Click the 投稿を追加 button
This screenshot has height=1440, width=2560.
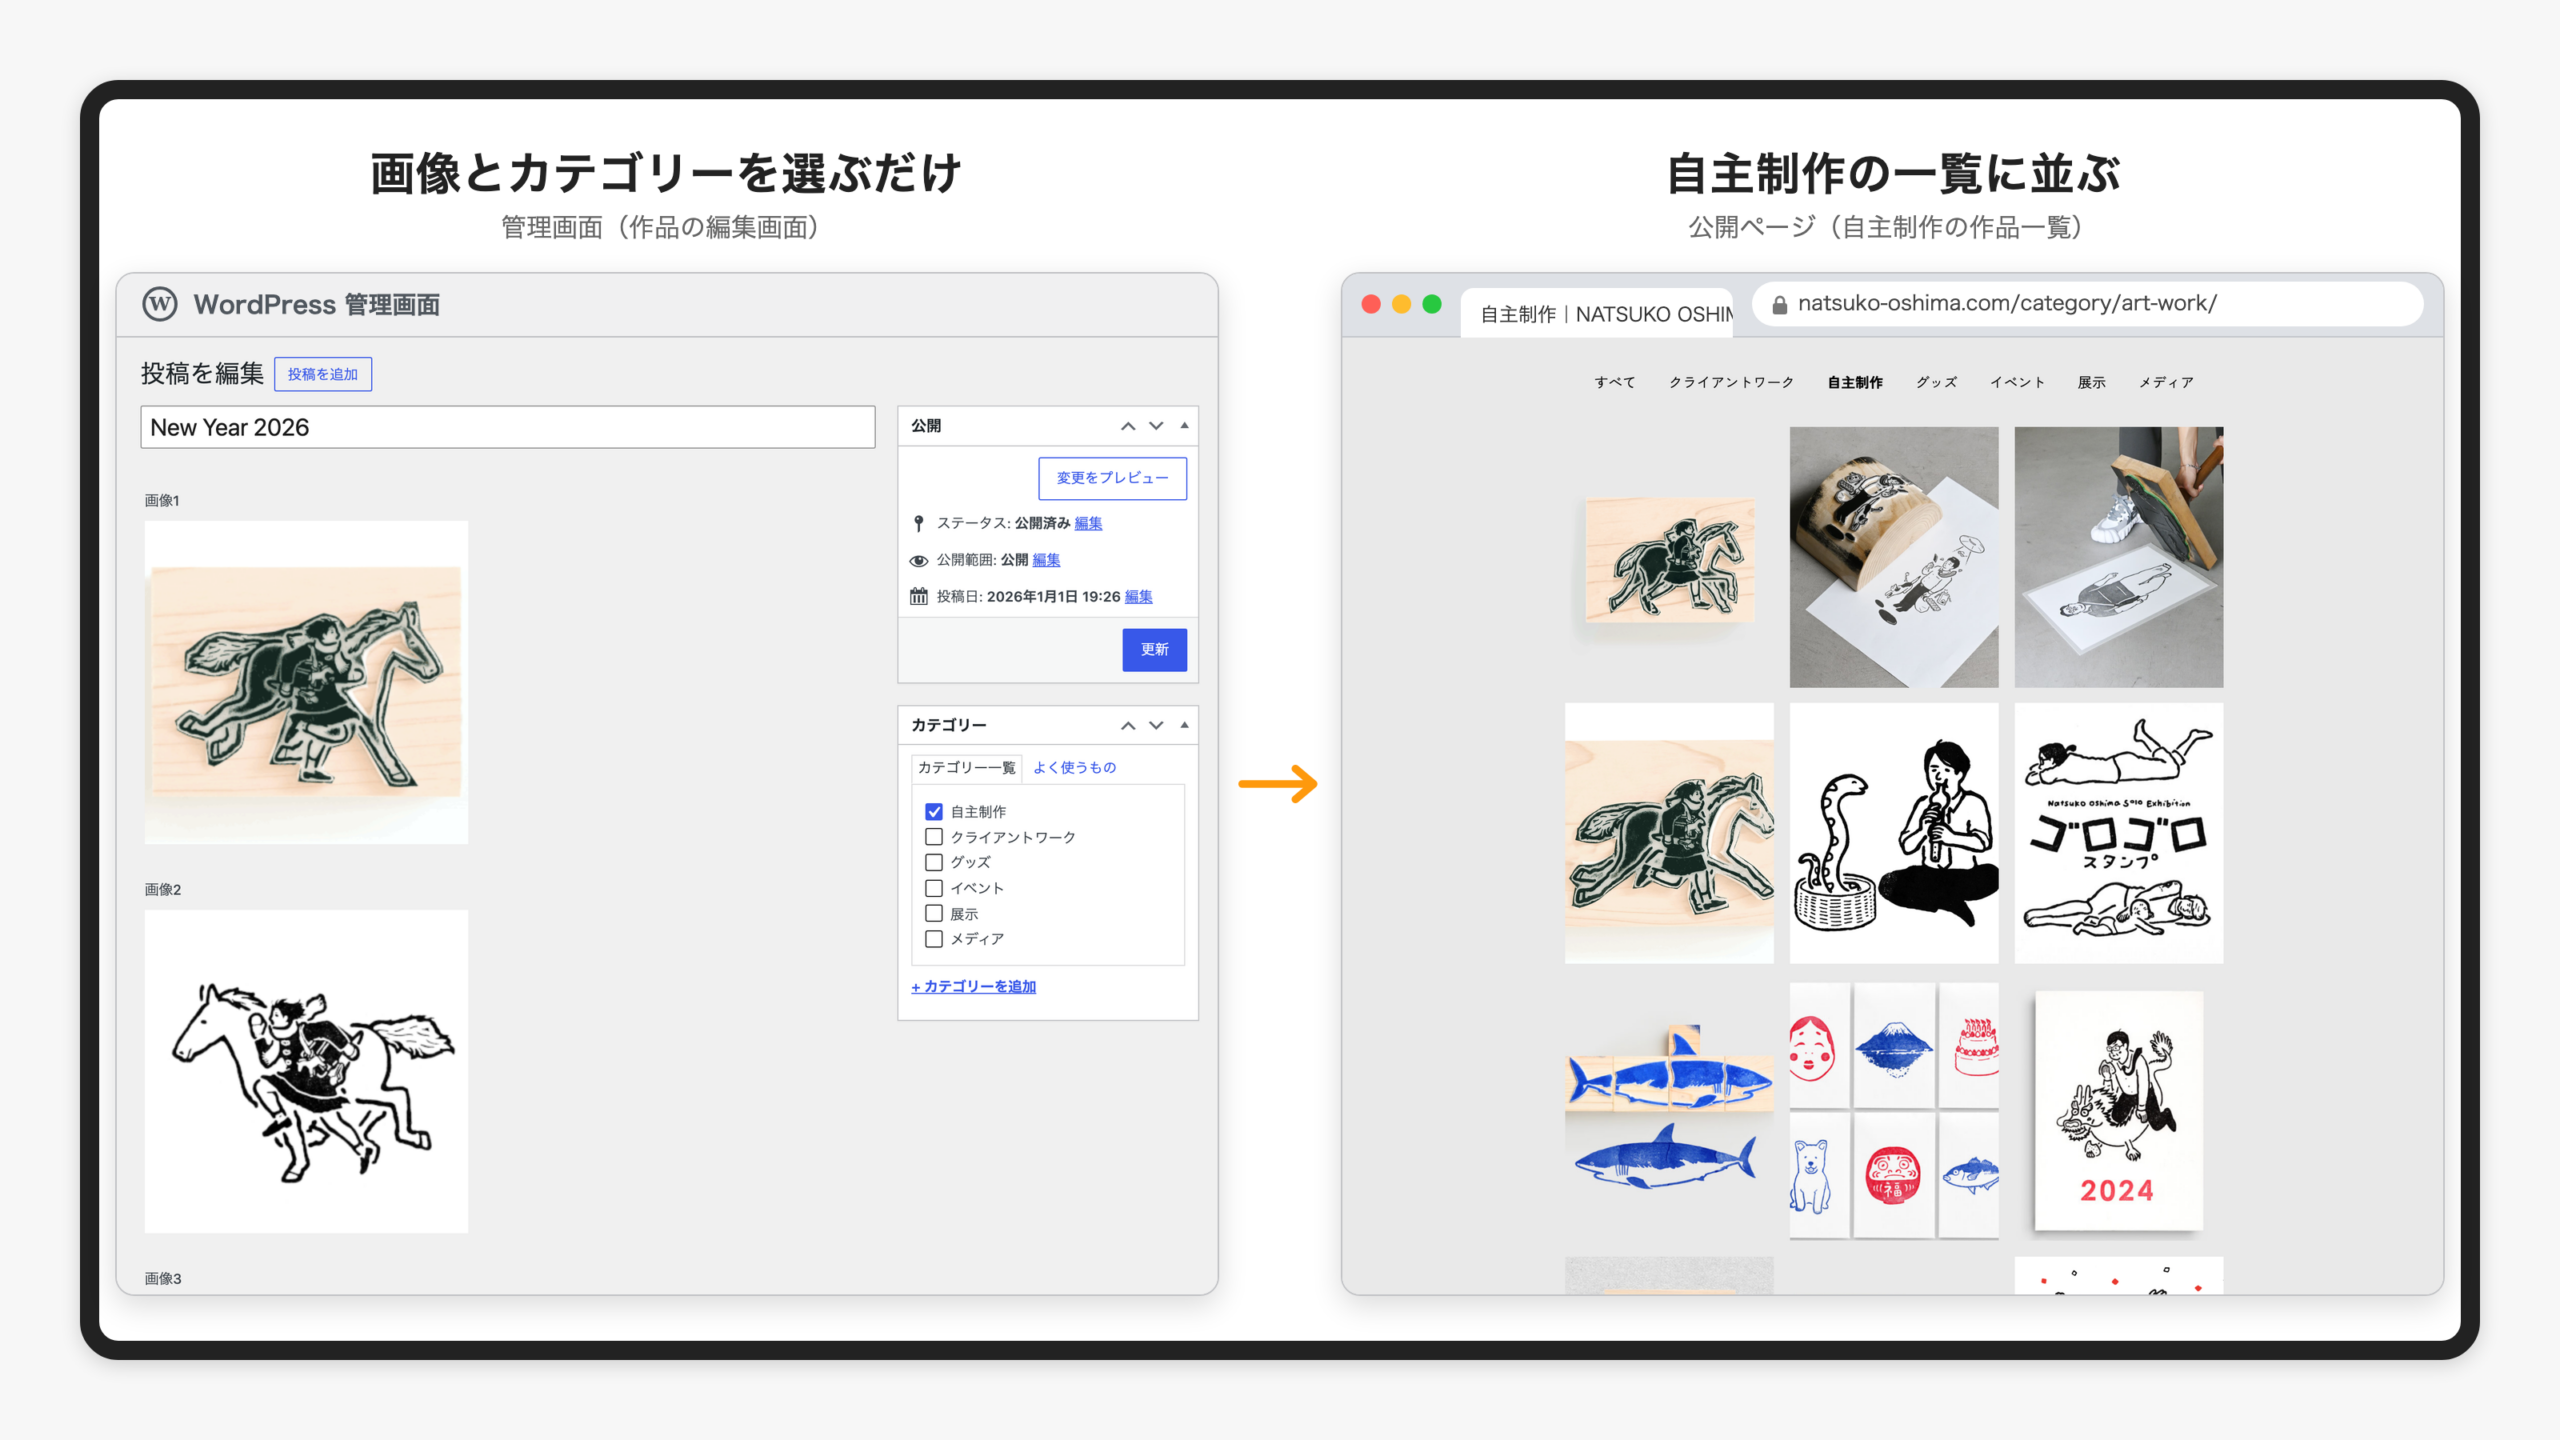point(323,374)
